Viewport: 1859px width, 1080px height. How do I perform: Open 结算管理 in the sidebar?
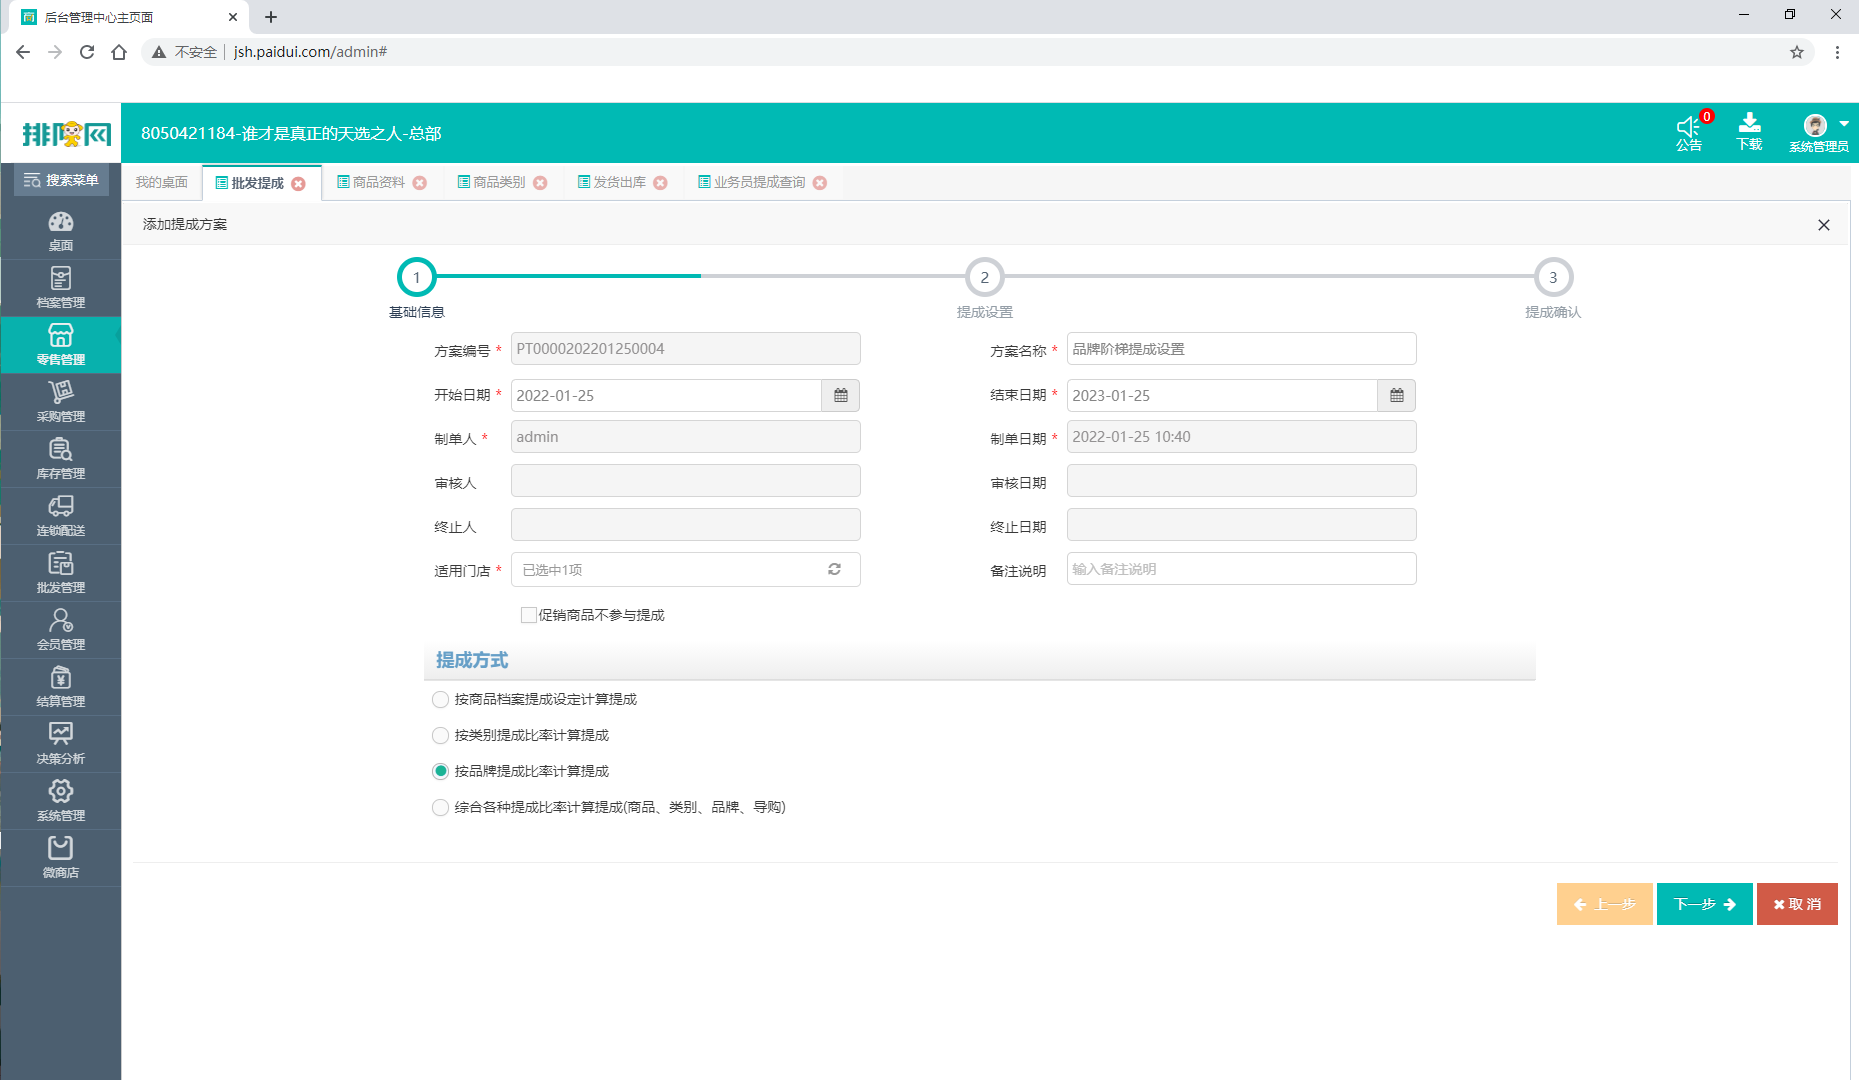[61, 687]
